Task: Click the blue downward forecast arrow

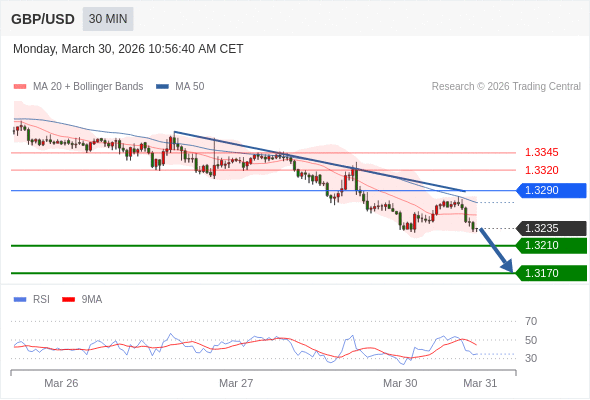Action: pyautogui.click(x=496, y=250)
